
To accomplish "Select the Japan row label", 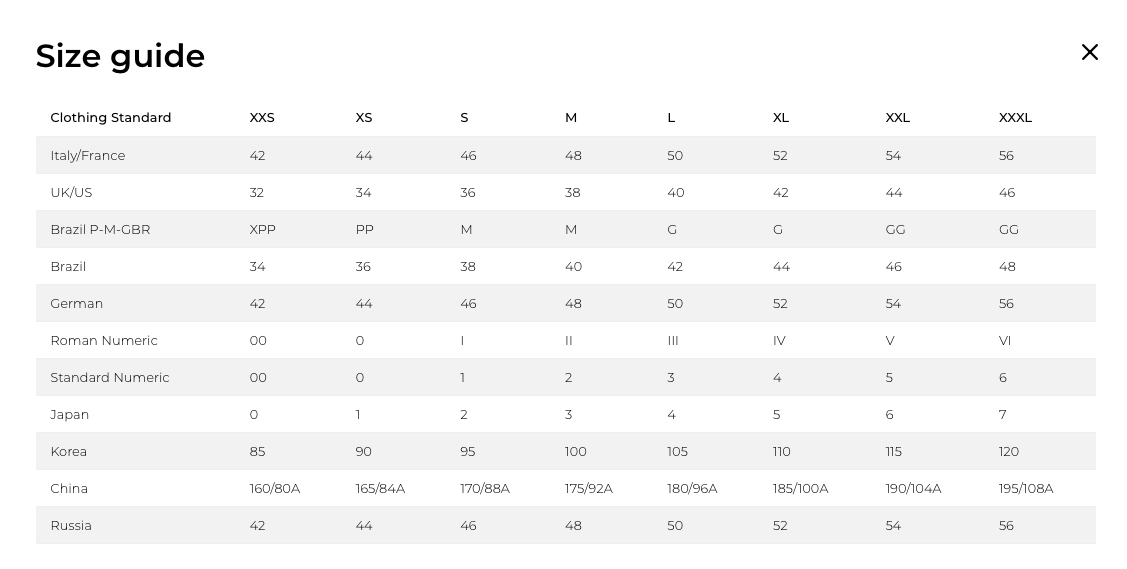I will [70, 415].
